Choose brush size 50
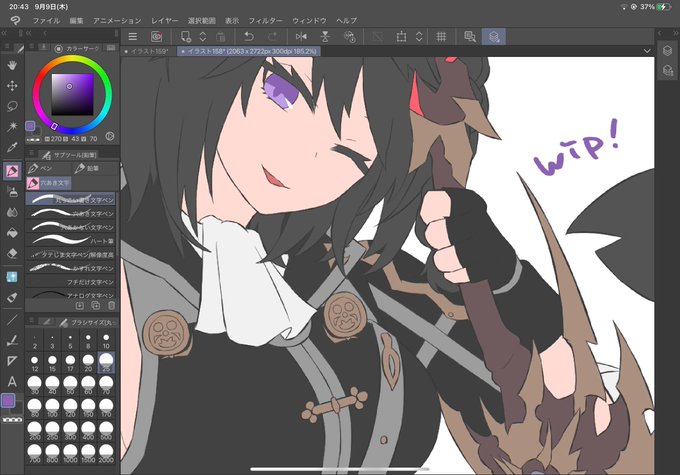Screen dimensions: 680x475 tap(70, 385)
